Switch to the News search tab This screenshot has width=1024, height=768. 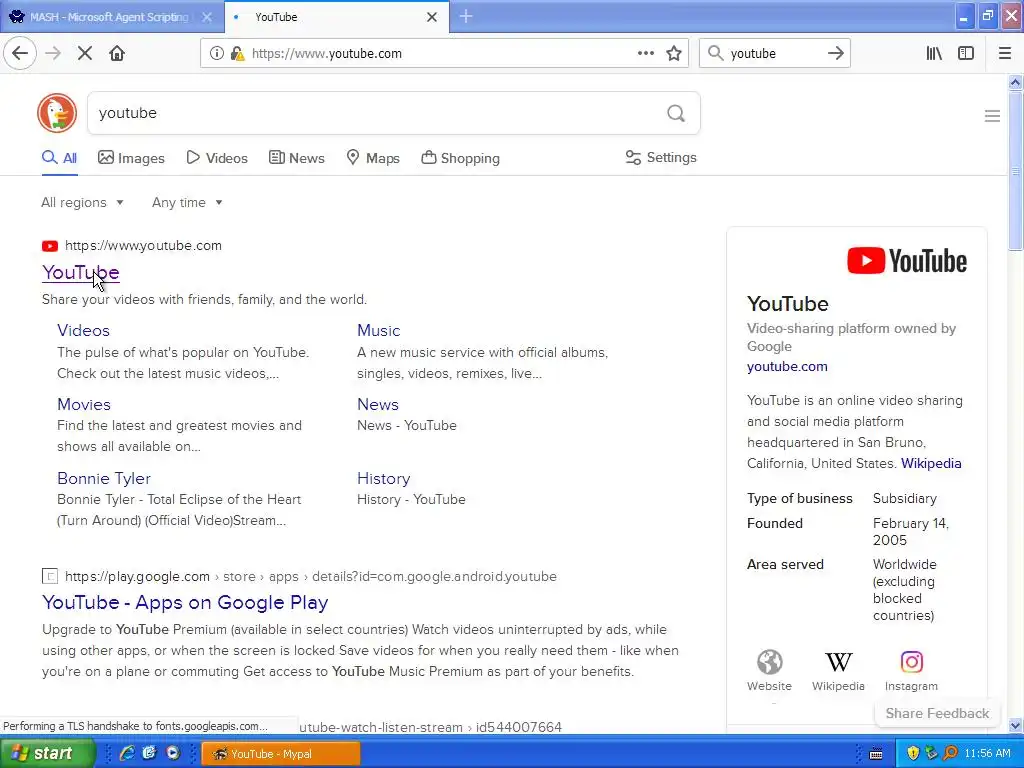pos(297,158)
